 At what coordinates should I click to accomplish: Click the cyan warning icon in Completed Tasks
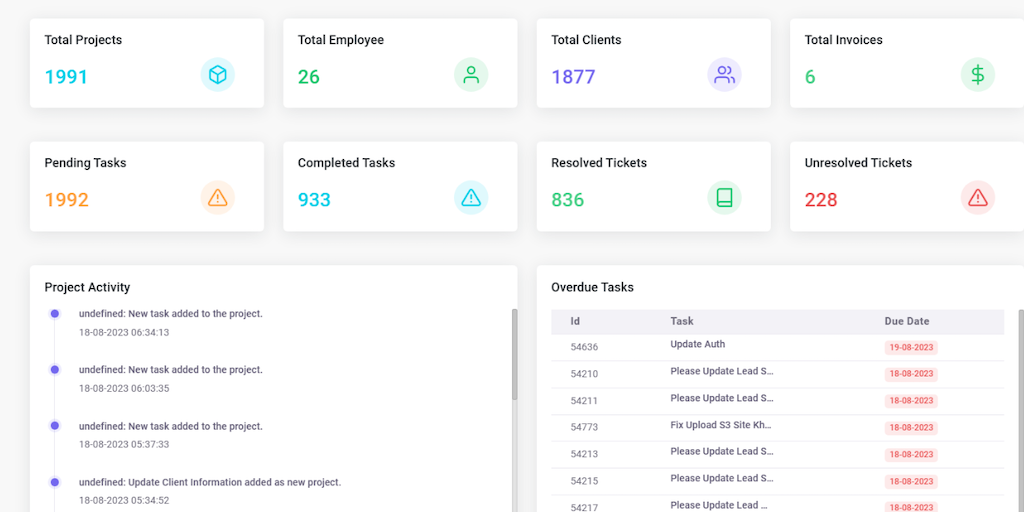(471, 198)
